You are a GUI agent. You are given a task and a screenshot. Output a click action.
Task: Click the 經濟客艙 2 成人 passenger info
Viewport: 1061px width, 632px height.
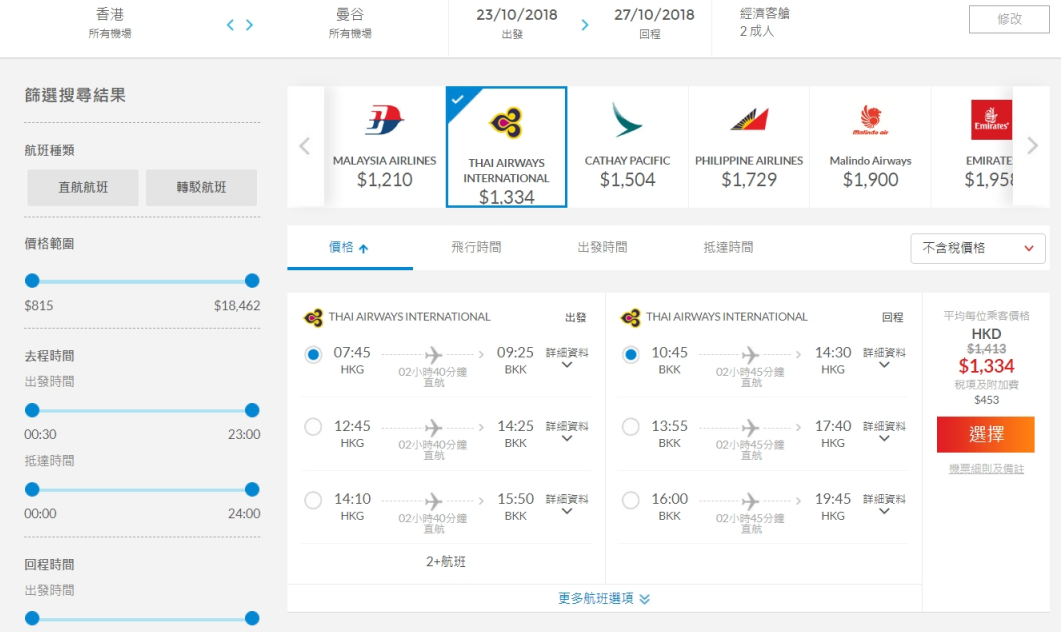click(x=764, y=22)
